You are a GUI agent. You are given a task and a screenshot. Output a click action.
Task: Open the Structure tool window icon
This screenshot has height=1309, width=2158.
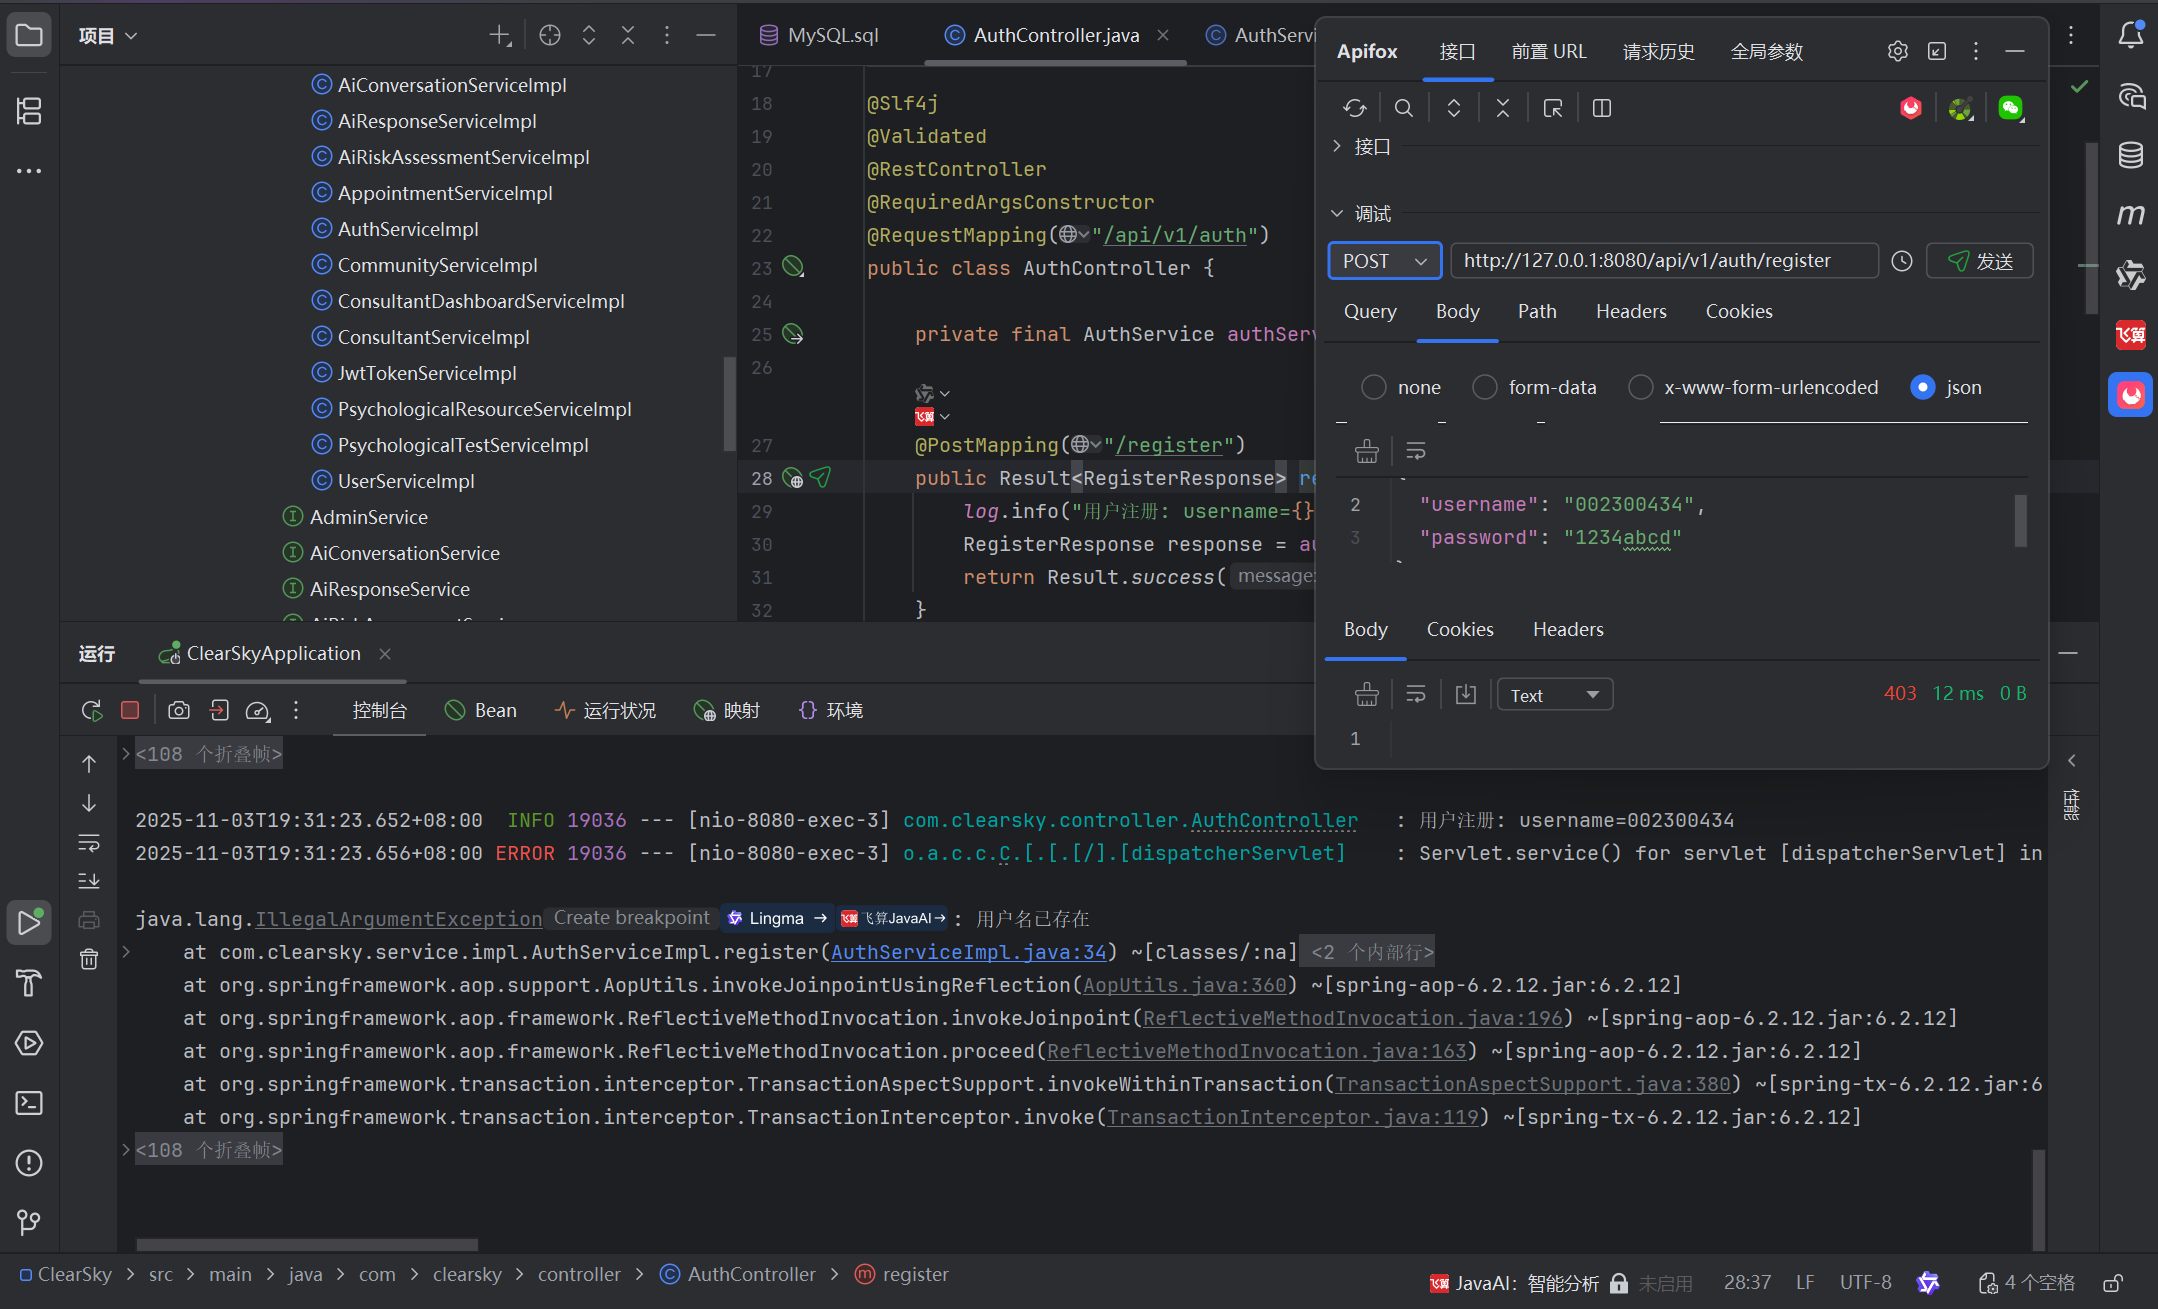click(x=29, y=111)
